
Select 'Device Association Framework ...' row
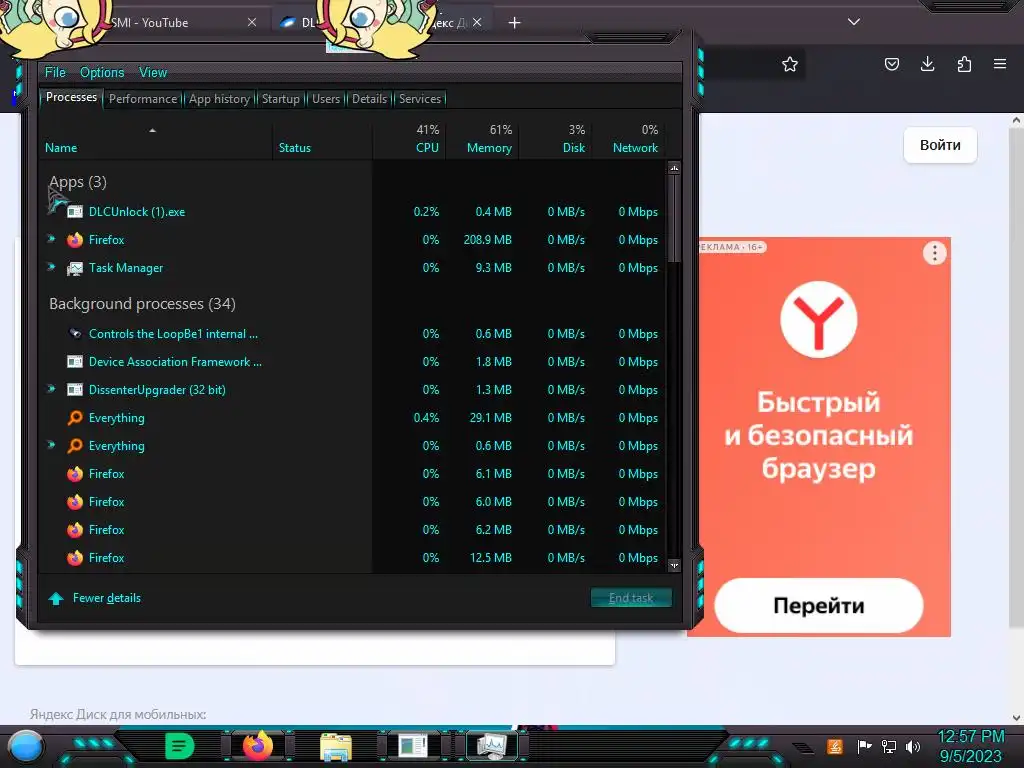click(353, 362)
